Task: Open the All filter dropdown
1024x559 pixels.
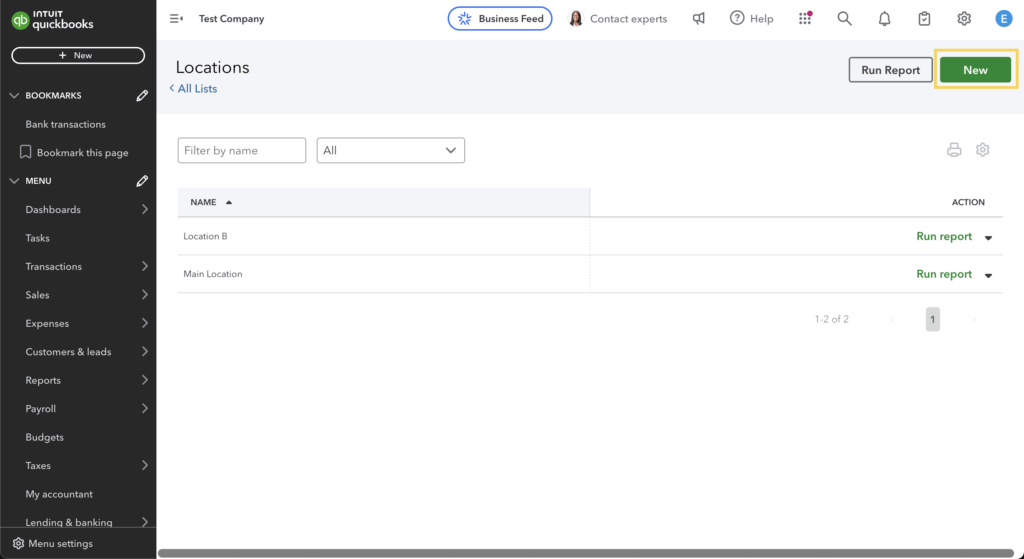Action: click(x=390, y=150)
